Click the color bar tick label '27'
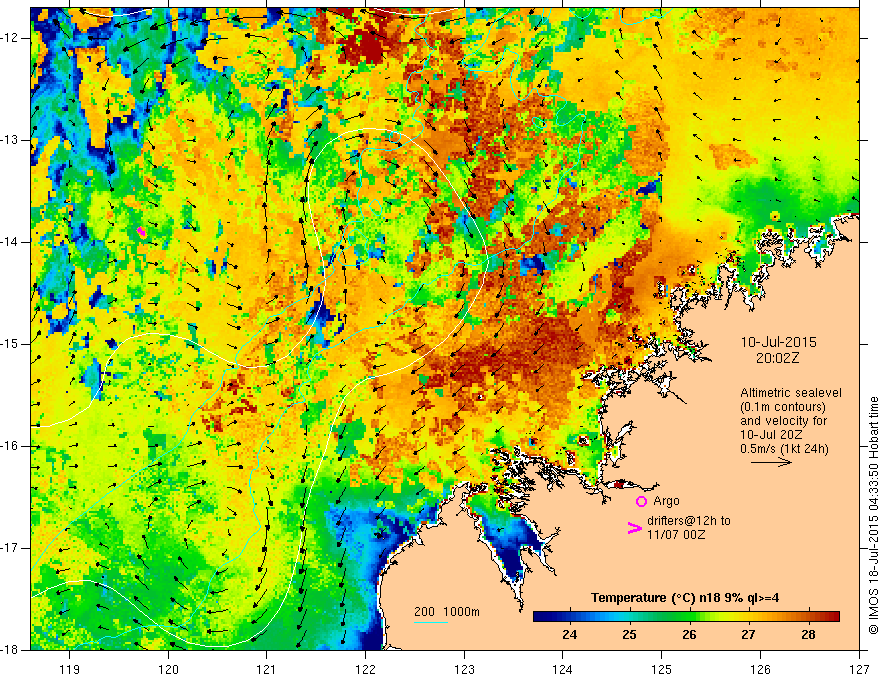This screenshot has height=680, width=880. tap(748, 635)
